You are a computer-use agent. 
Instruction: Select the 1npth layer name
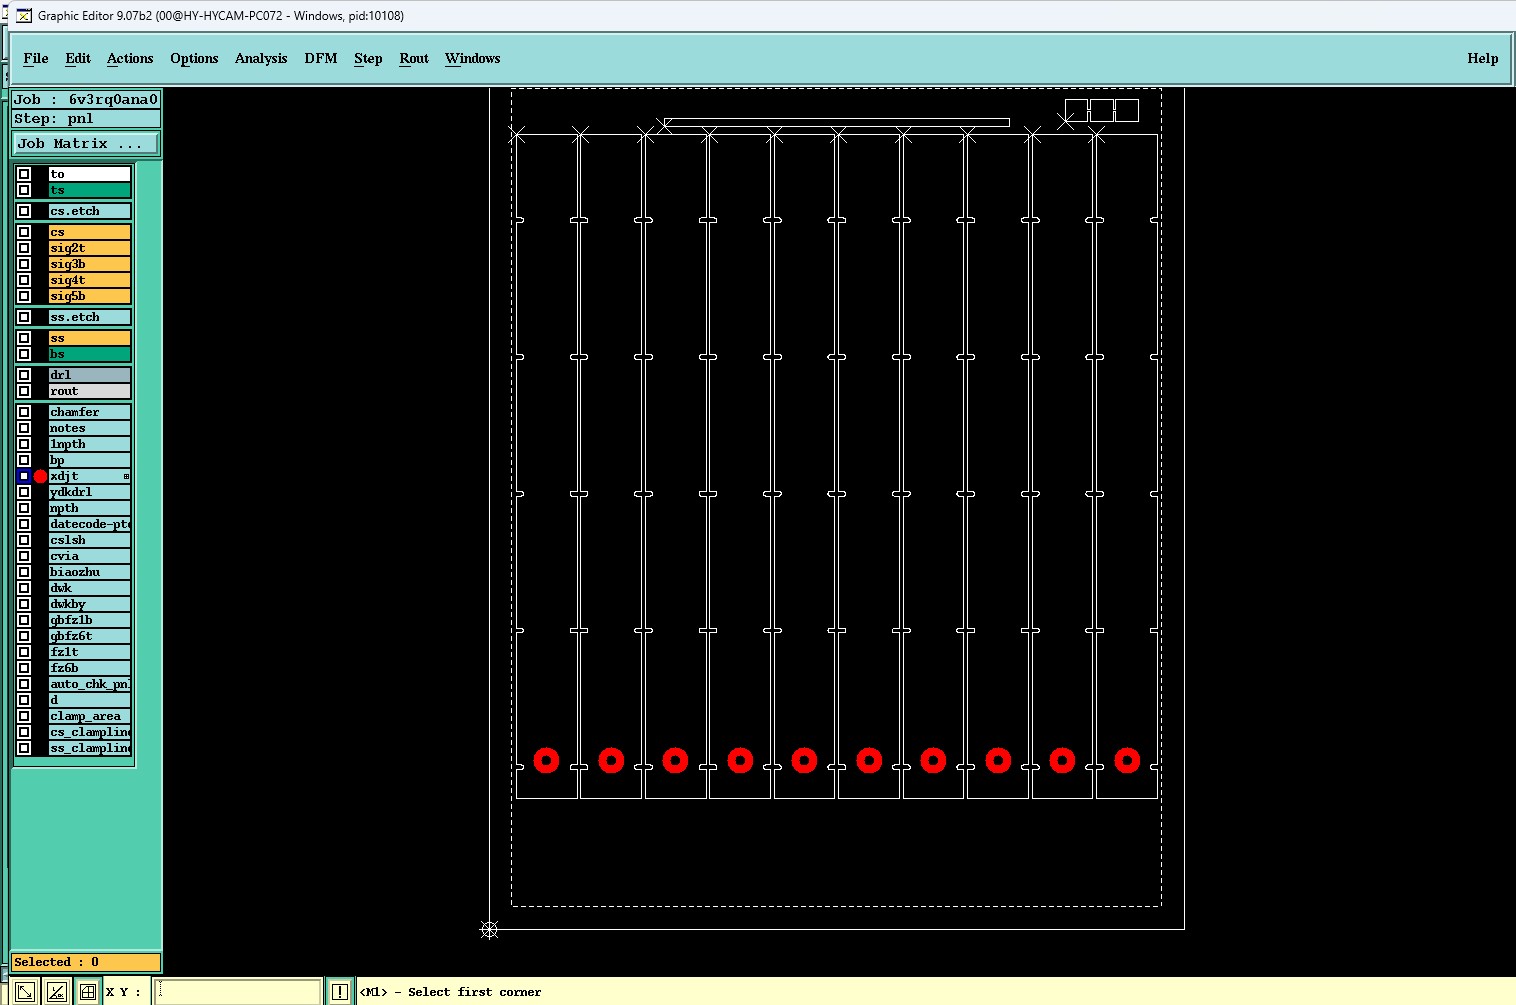click(x=90, y=444)
